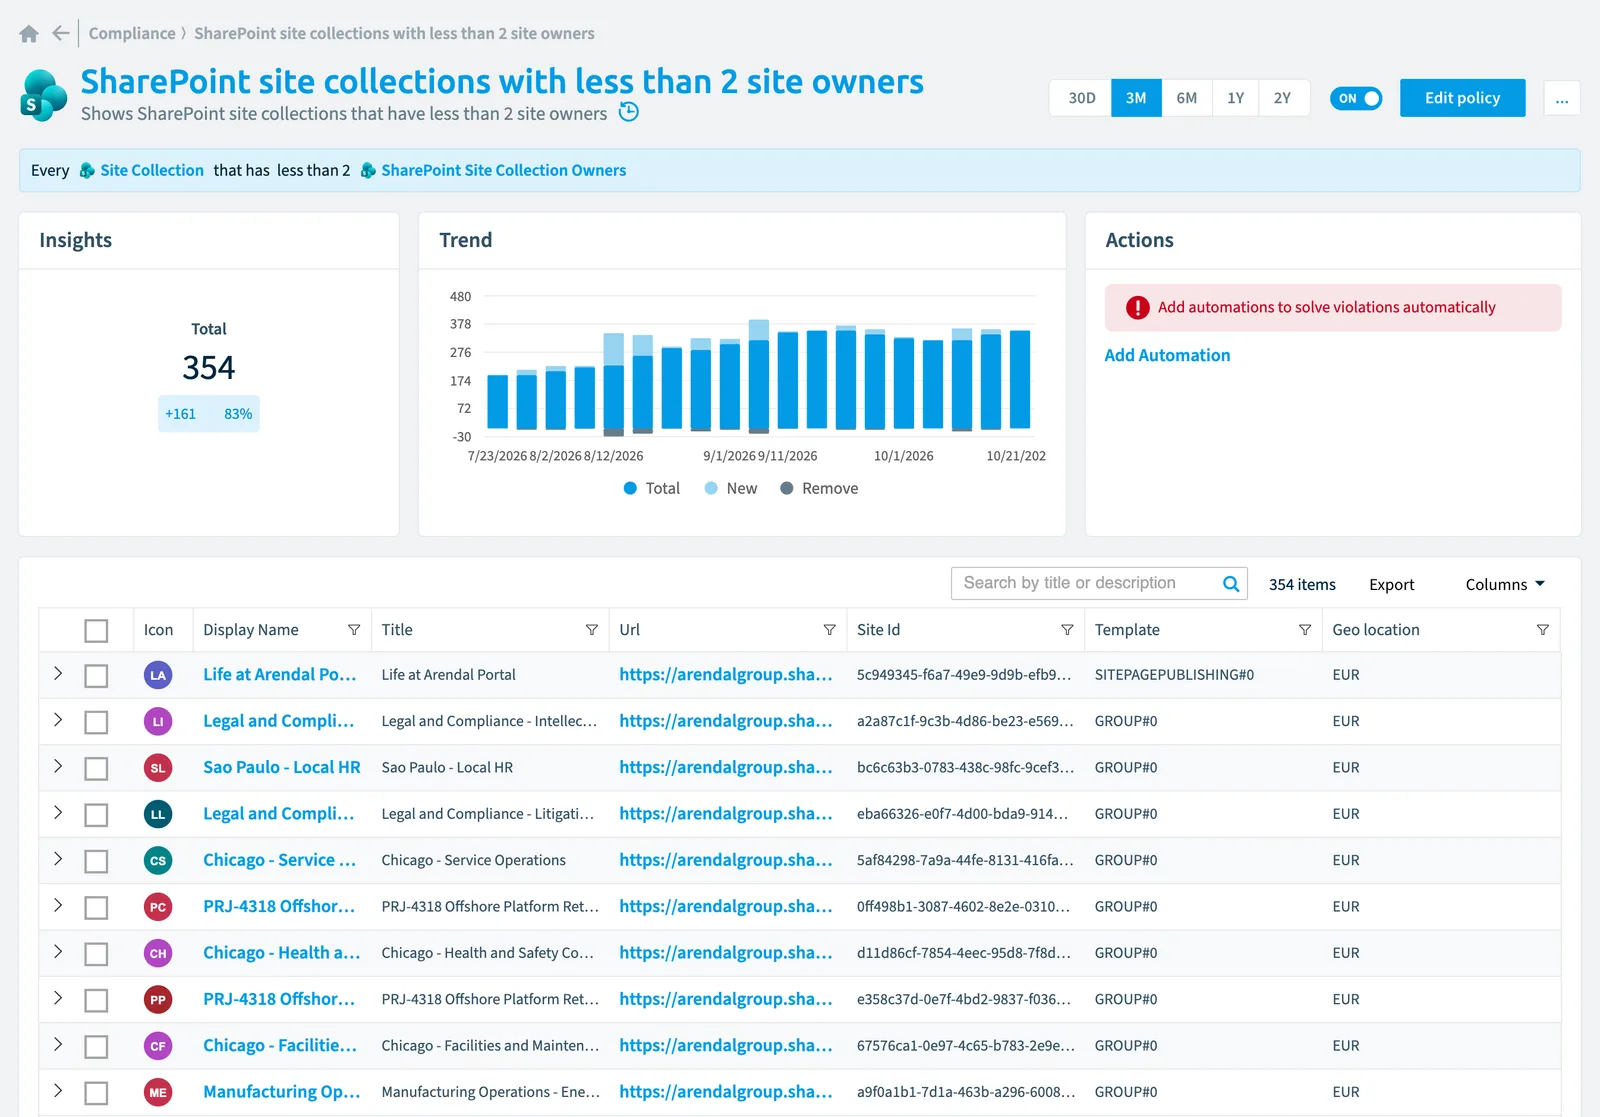Click the search magnifier icon
This screenshot has height=1117, width=1600.
(1231, 584)
